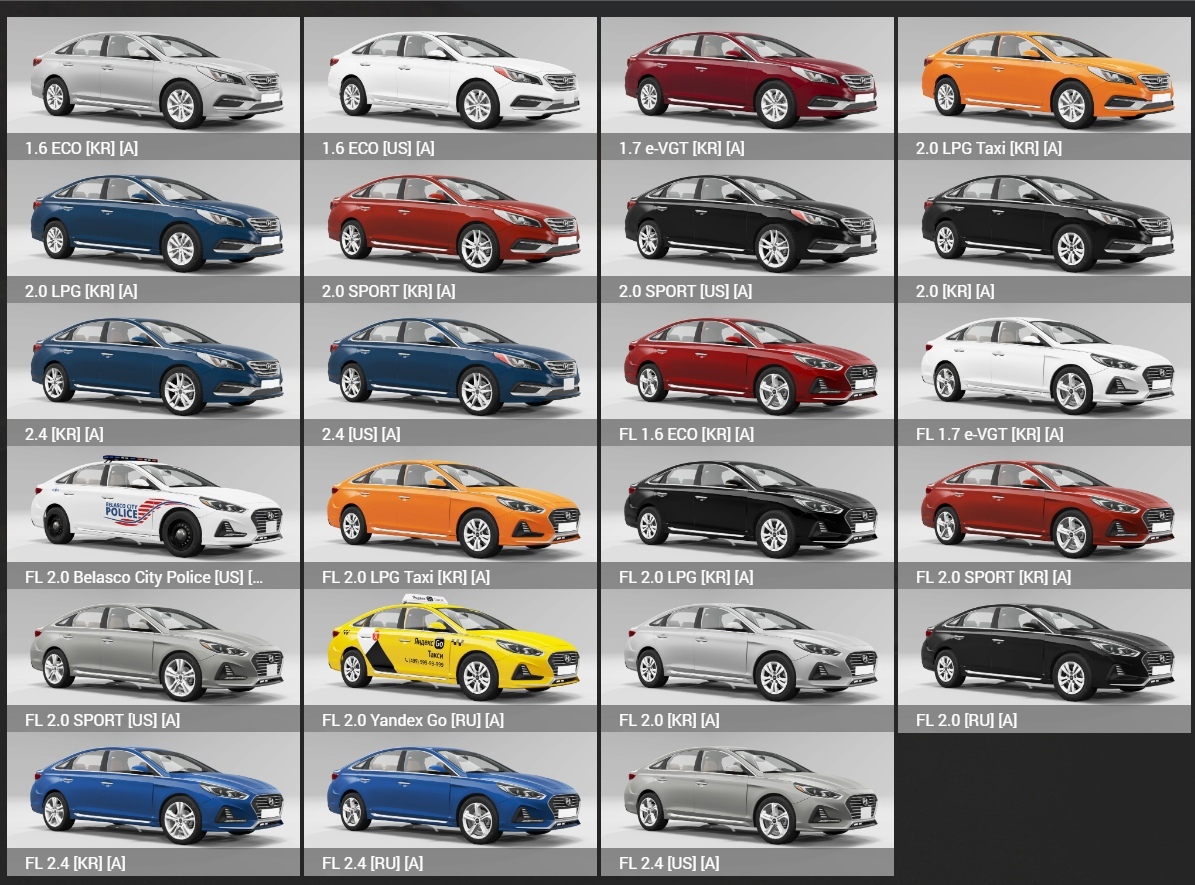The width and height of the screenshot is (1195, 885).
Task: Select the blue 2.0 LPG [KR] car
Action: click(153, 221)
